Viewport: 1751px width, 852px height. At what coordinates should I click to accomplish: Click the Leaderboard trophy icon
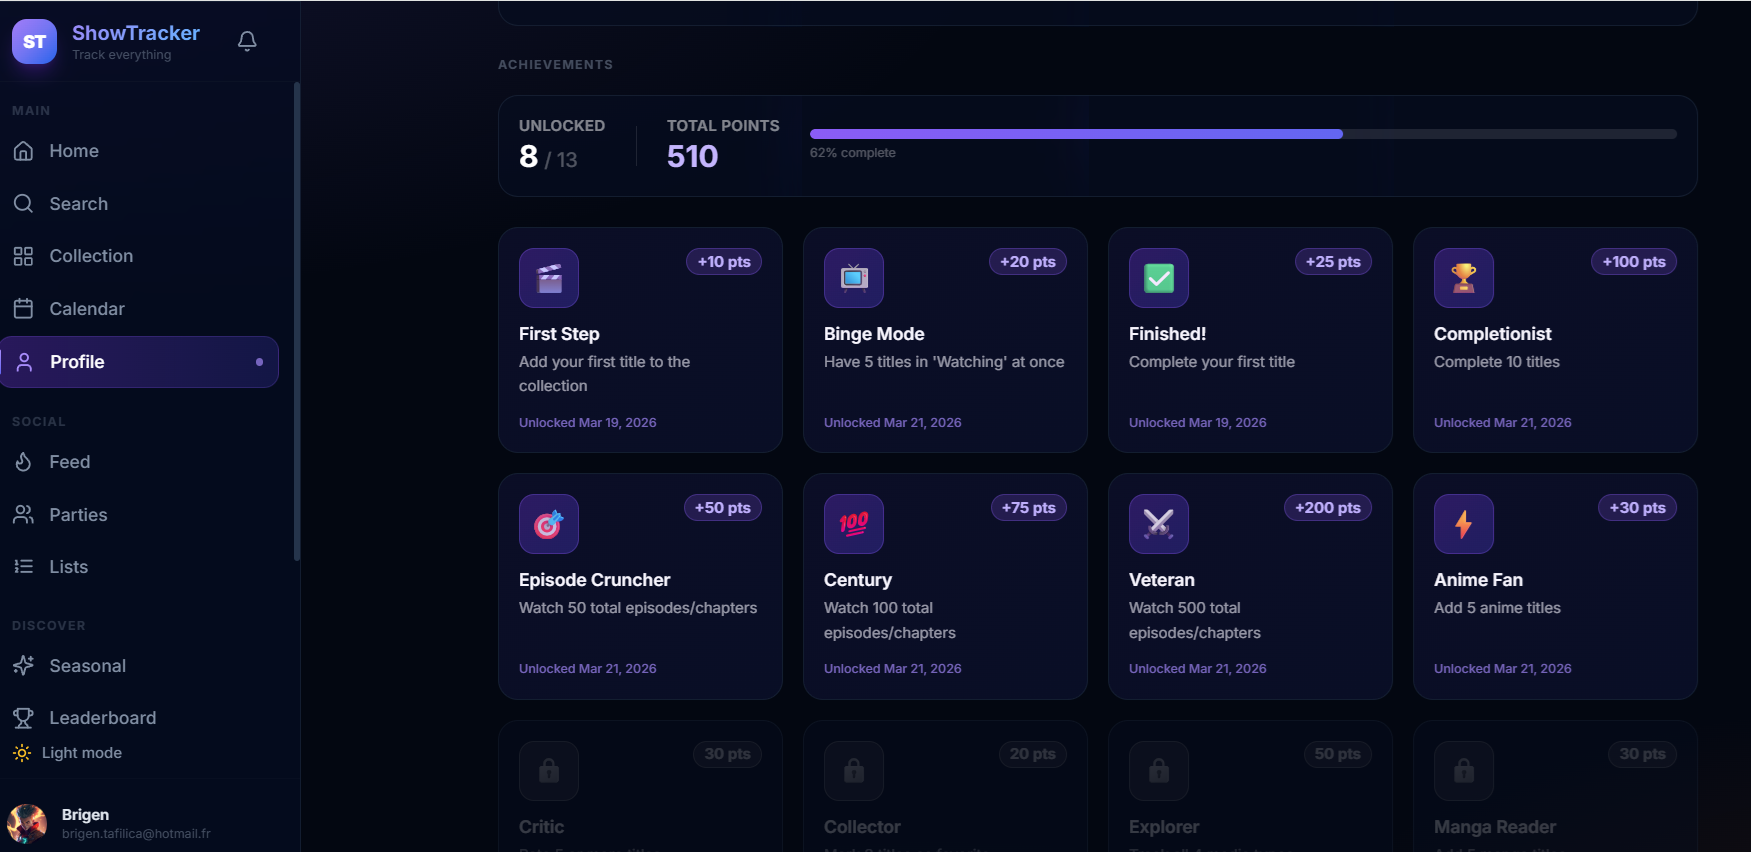[24, 718]
